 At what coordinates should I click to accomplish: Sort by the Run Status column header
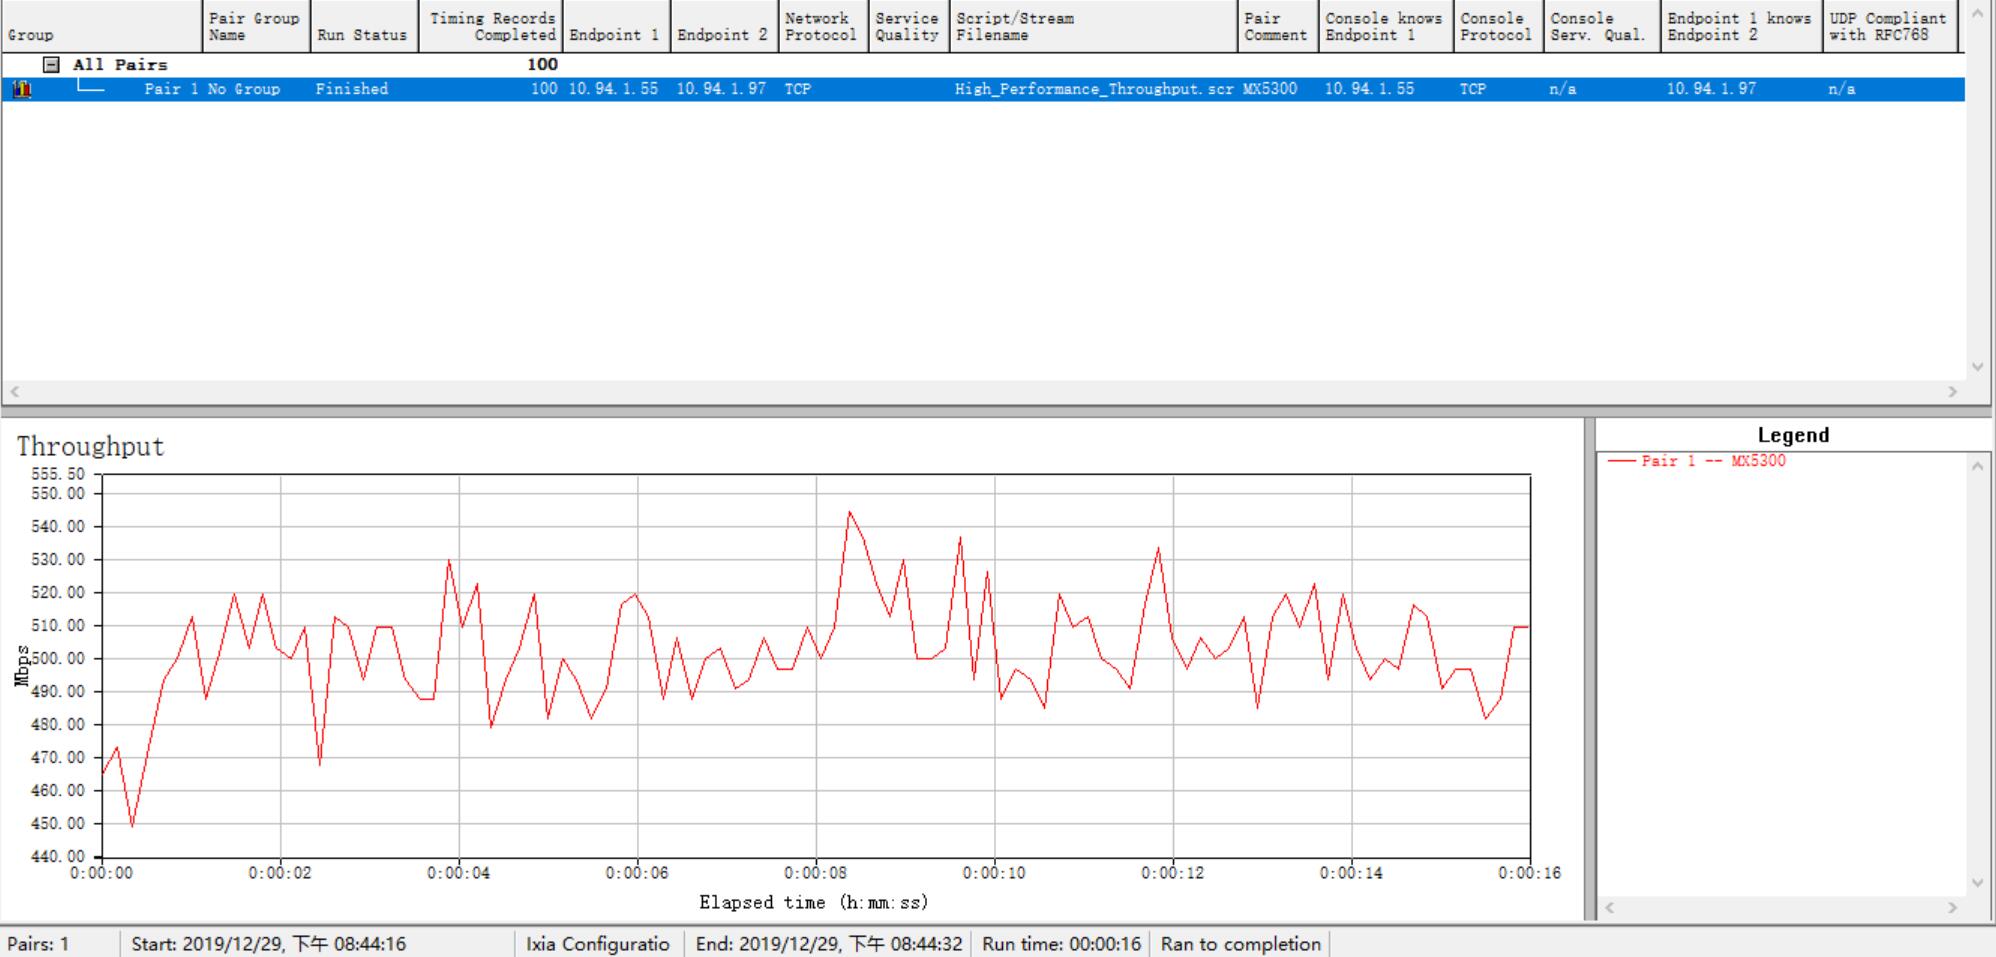tap(362, 27)
